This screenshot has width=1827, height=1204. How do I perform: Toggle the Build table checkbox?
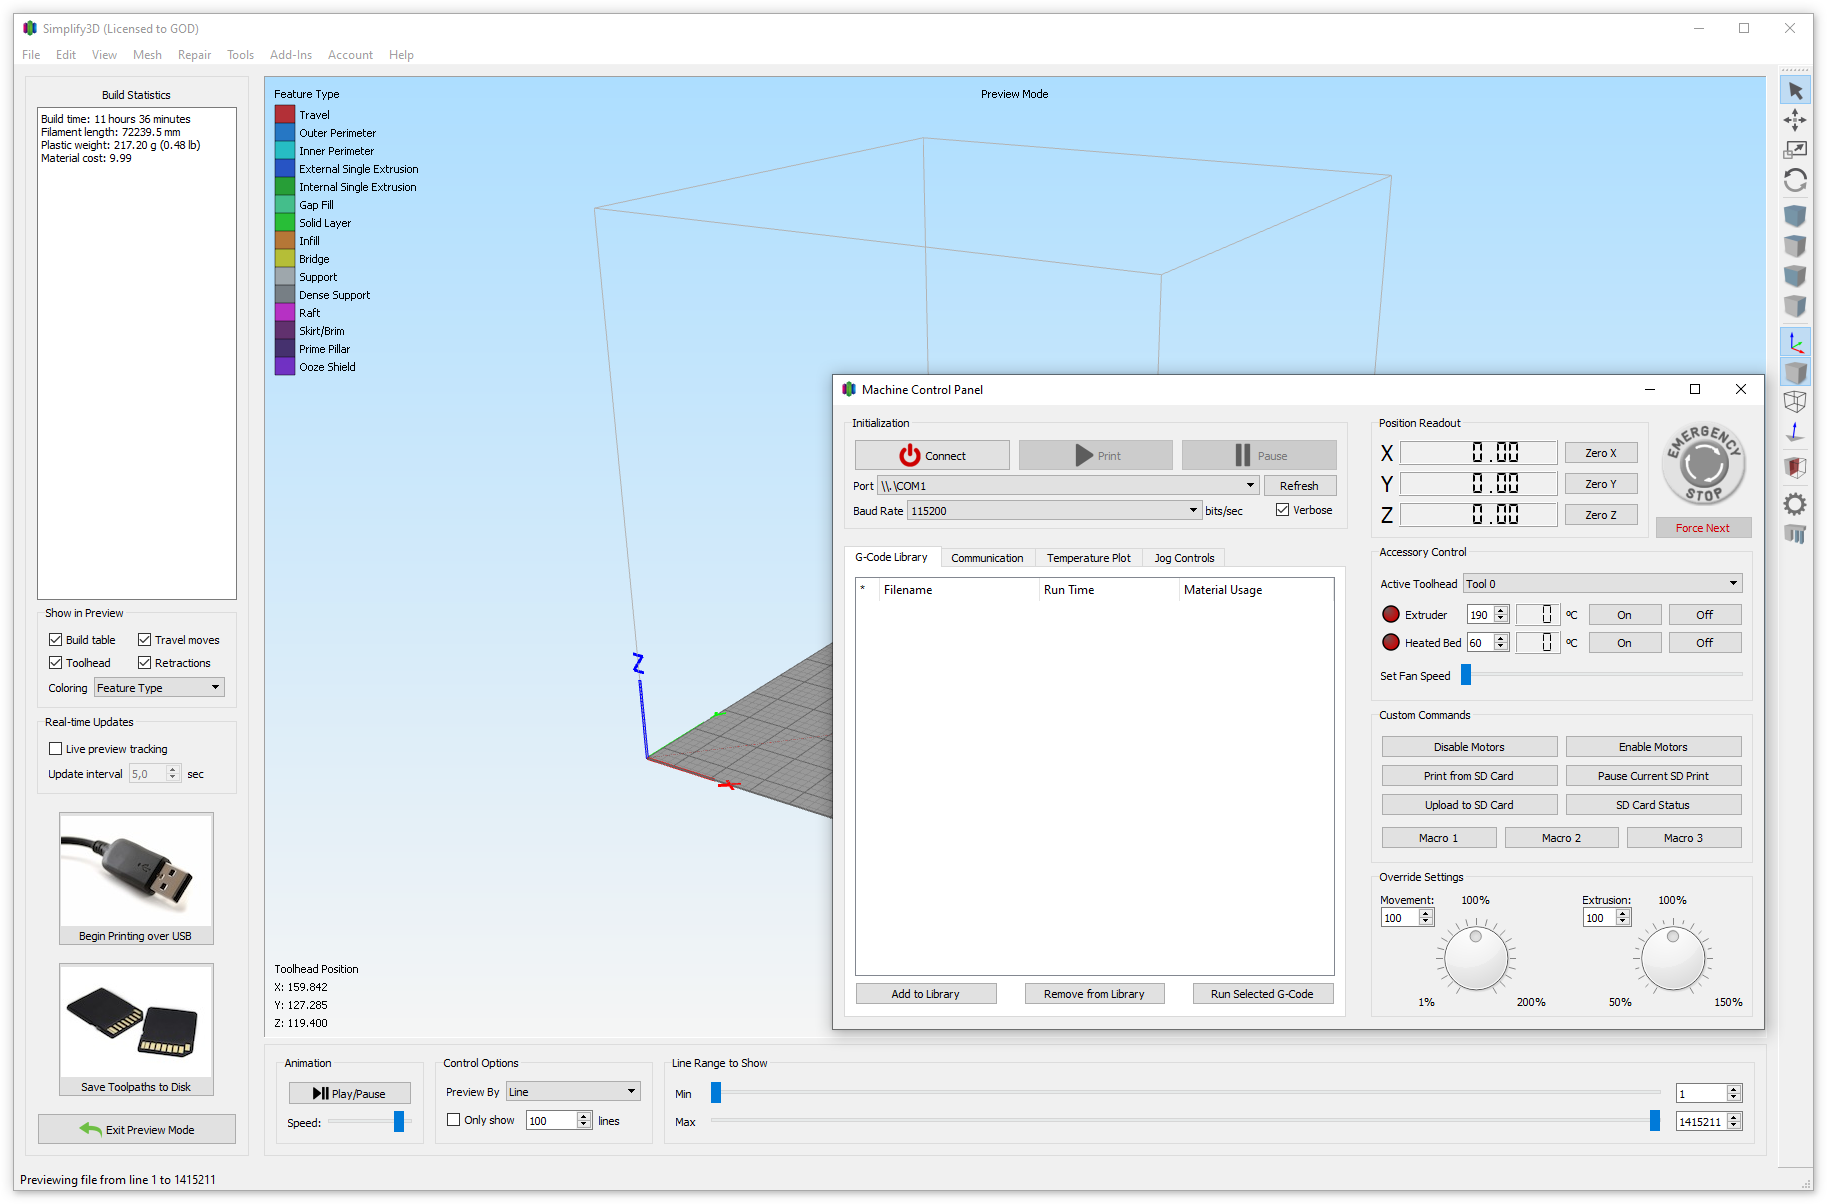pos(56,639)
